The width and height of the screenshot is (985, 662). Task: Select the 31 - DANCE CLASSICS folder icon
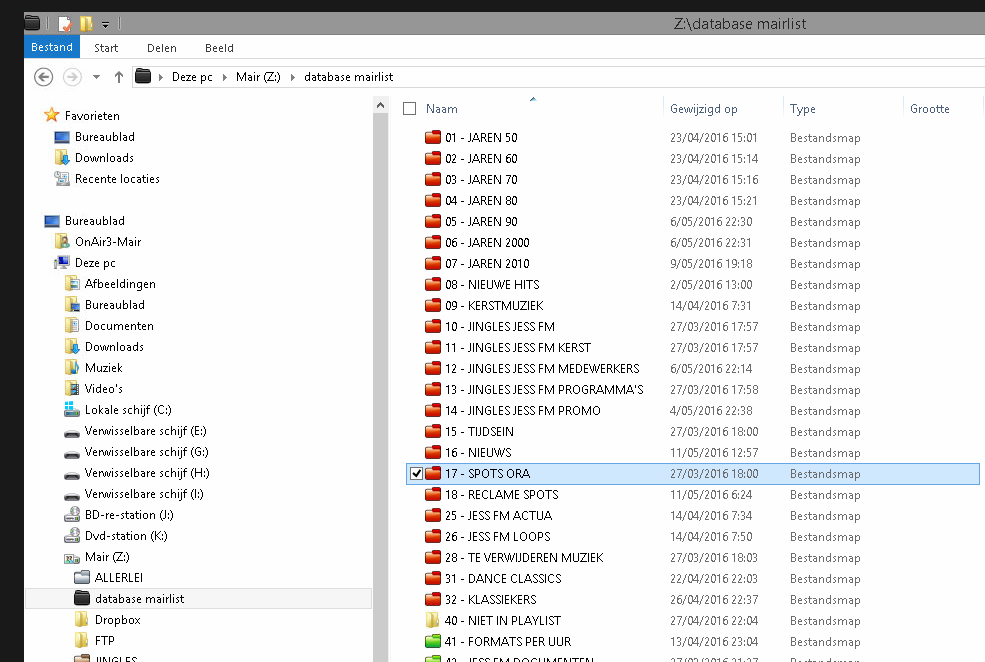(433, 578)
